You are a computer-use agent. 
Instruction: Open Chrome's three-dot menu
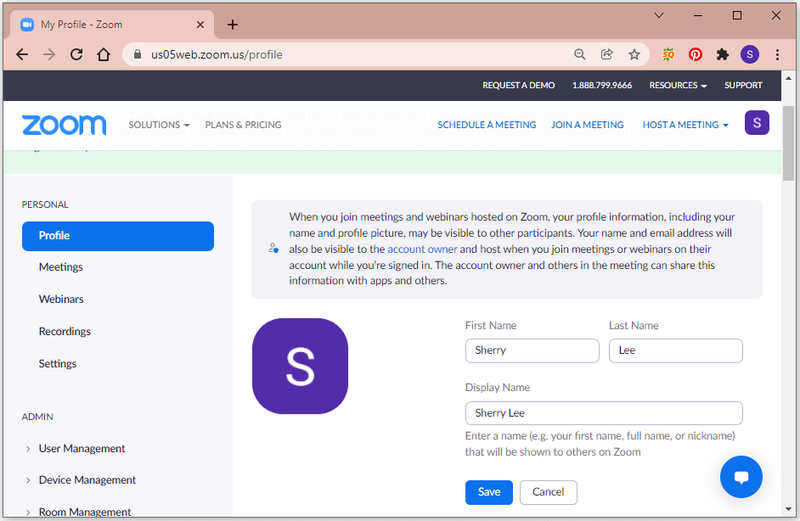777,55
